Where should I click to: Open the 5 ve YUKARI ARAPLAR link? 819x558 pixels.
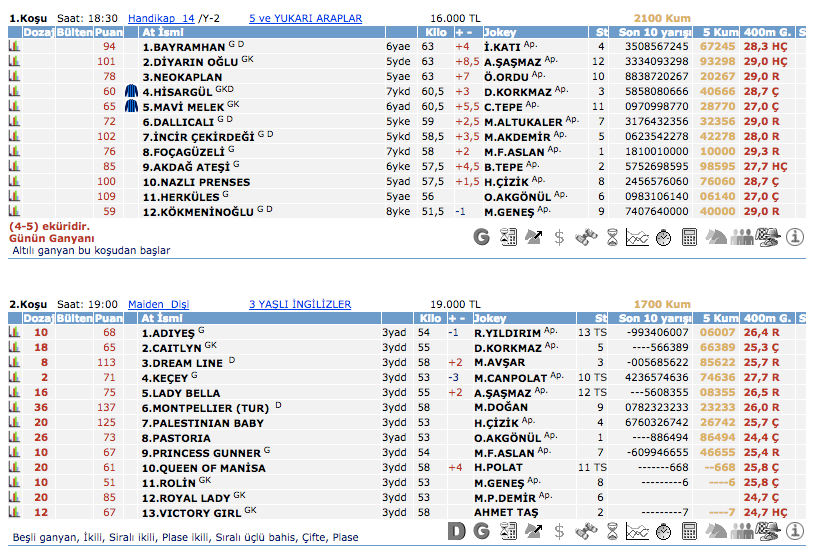tap(305, 19)
